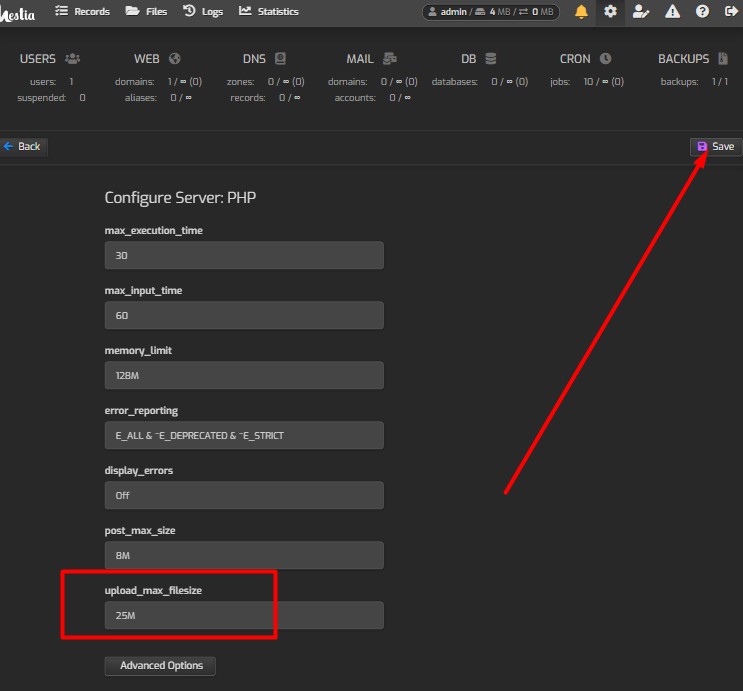This screenshot has height=691, width=743.
Task: Click the 'records:' DNS count text
Action: (265, 98)
